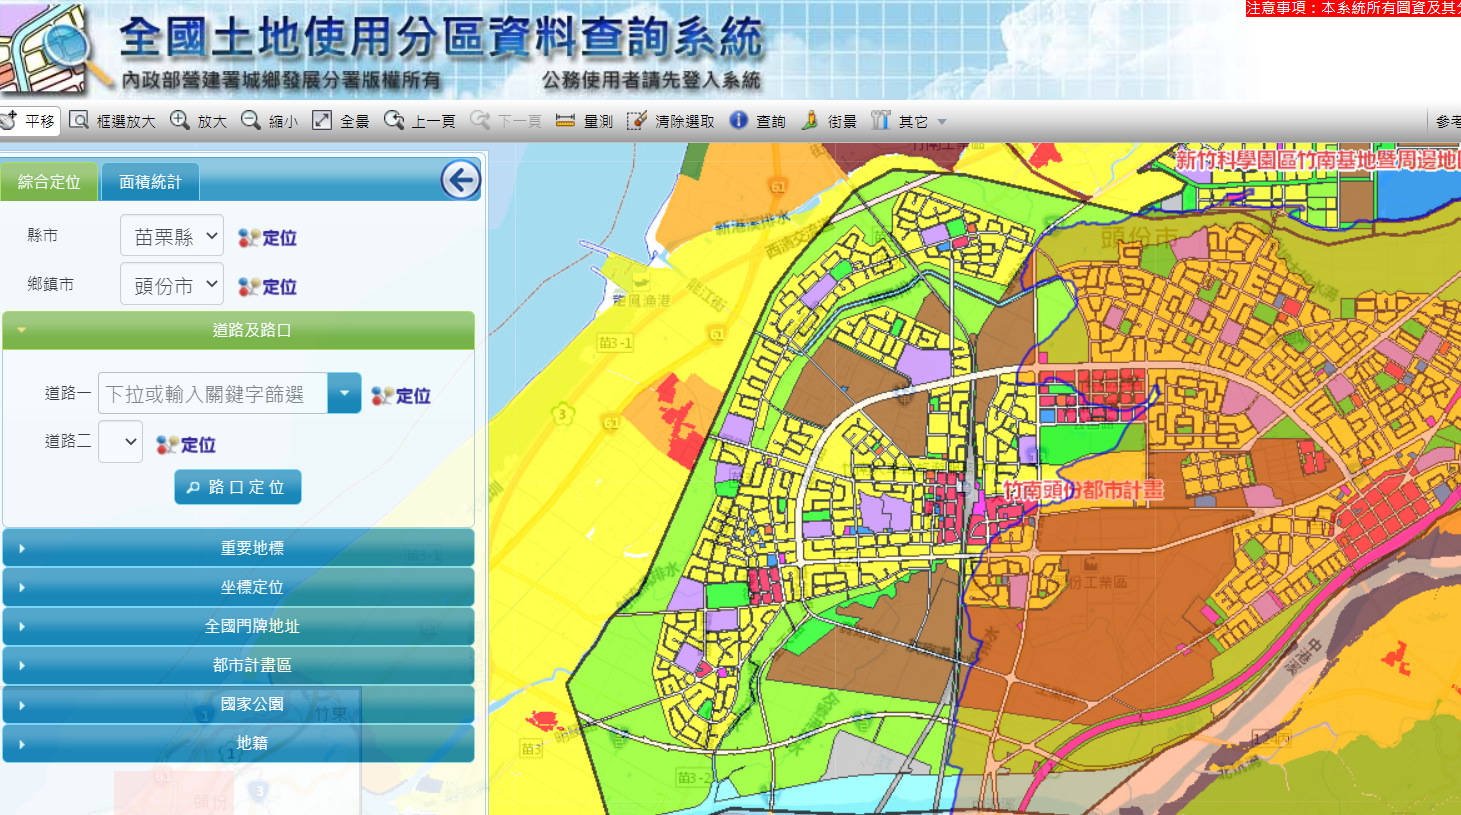The image size is (1461, 815).
Task: Select the 量測 measure tool
Action: (x=585, y=121)
